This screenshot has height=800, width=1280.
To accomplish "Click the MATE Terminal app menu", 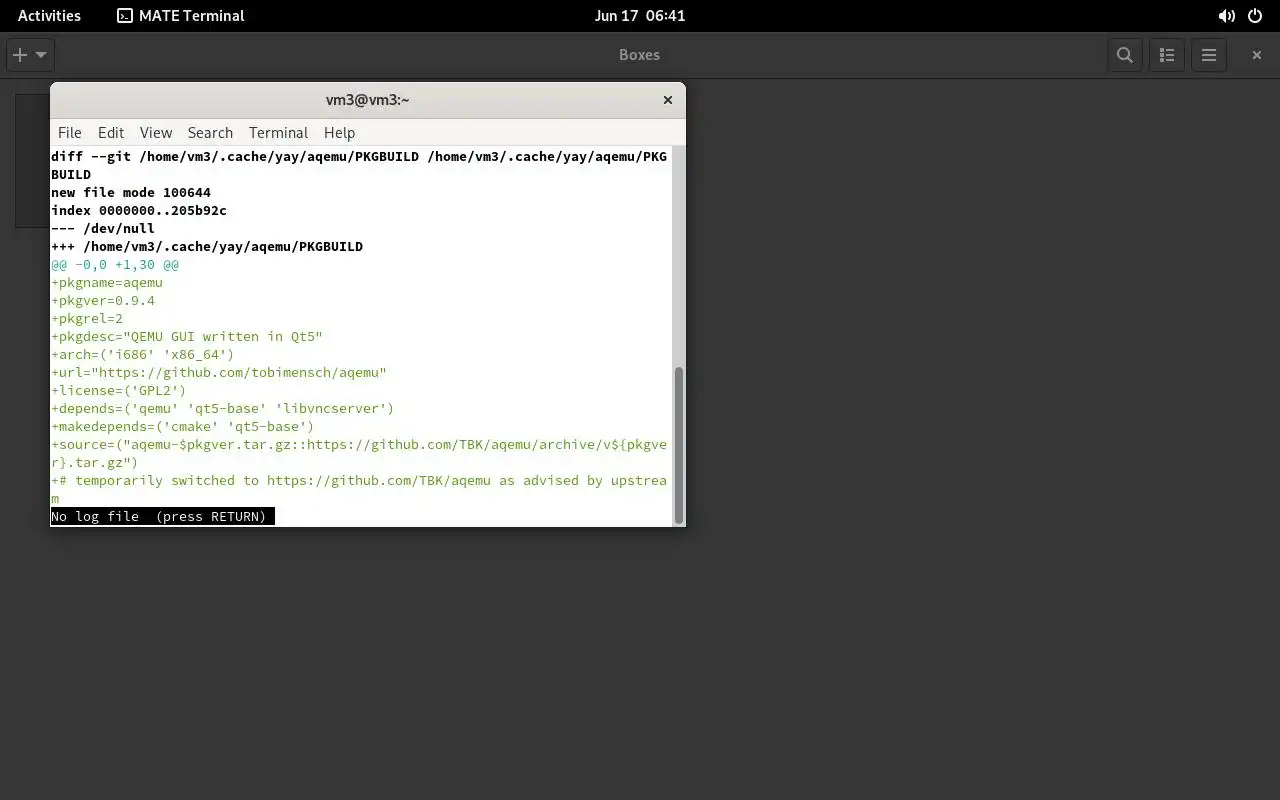I will click(181, 15).
